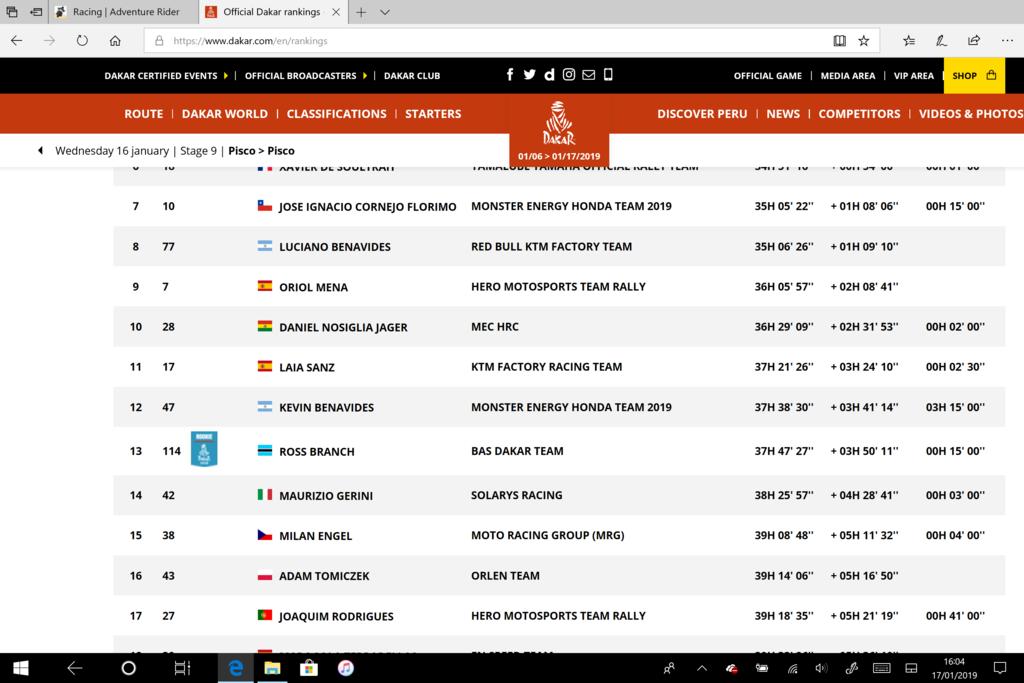The height and width of the screenshot is (683, 1024).
Task: Open iTunes from the taskbar
Action: click(345, 668)
